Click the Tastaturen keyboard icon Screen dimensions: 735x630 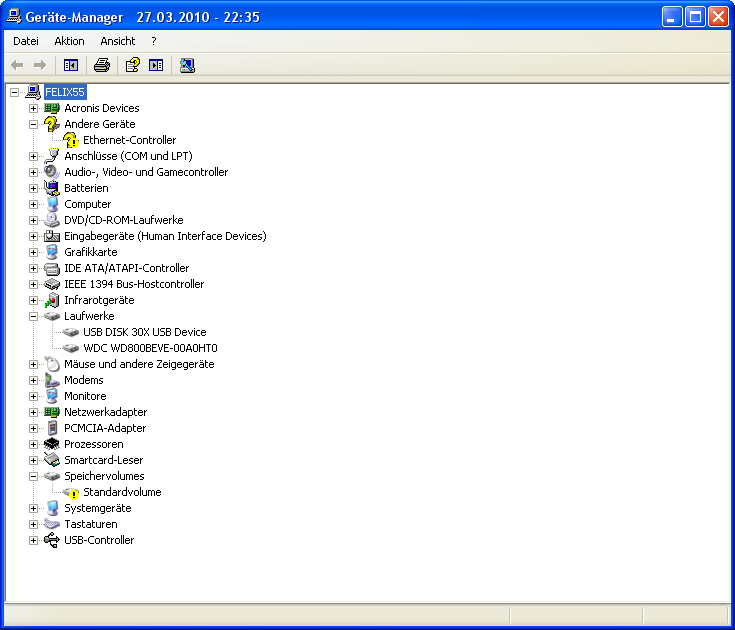click(x=52, y=524)
